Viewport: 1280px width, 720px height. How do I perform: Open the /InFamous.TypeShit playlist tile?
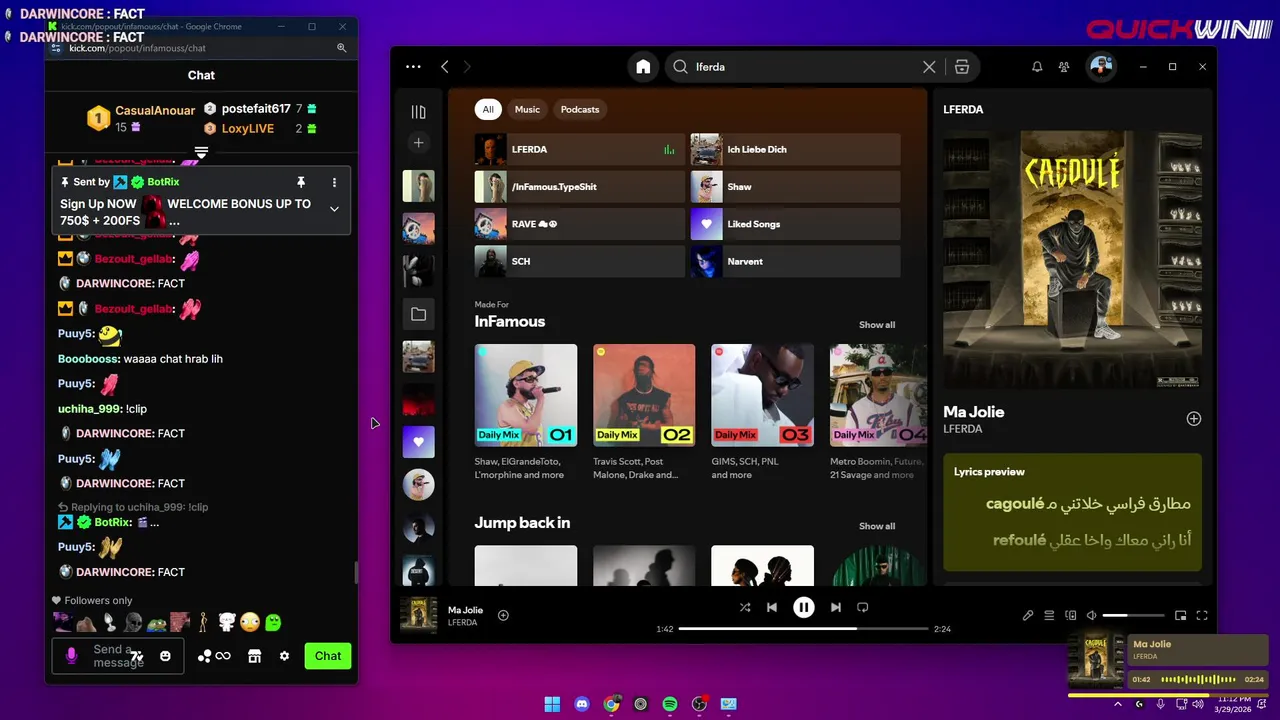580,187
